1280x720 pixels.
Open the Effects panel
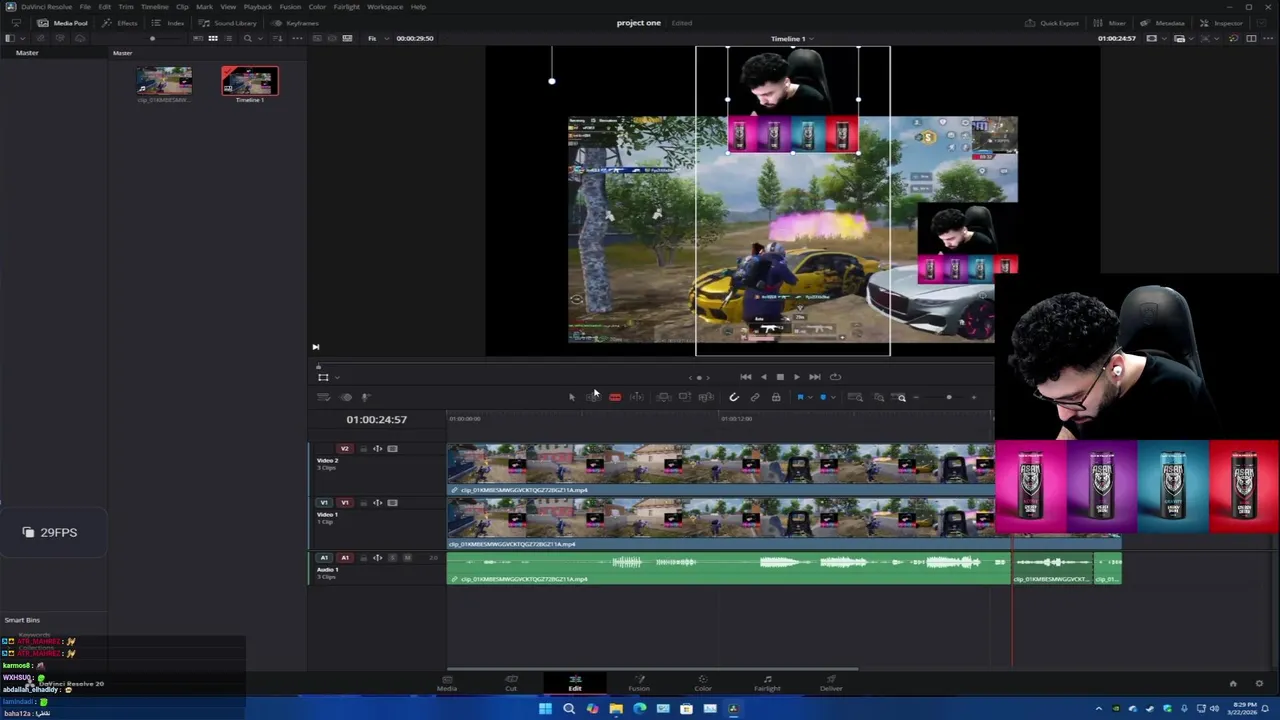(x=120, y=23)
